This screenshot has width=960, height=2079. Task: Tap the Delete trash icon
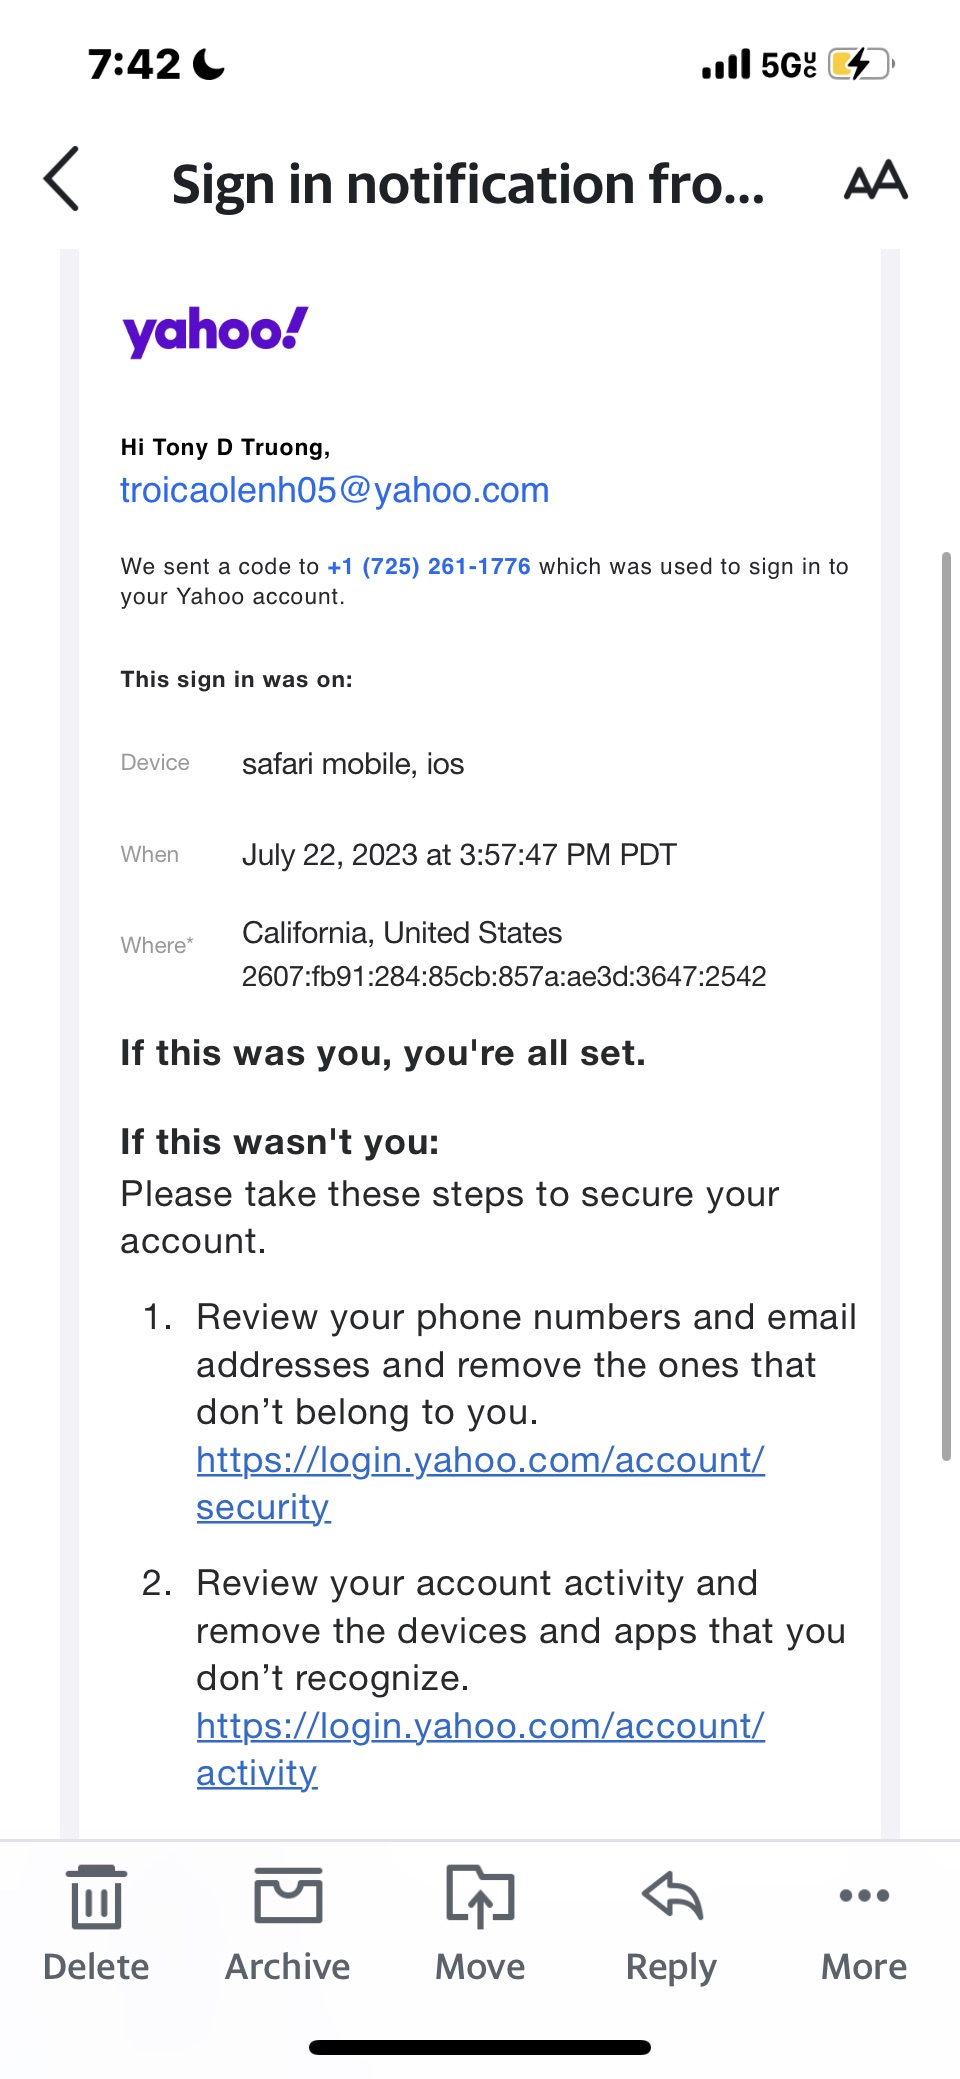(96, 1898)
